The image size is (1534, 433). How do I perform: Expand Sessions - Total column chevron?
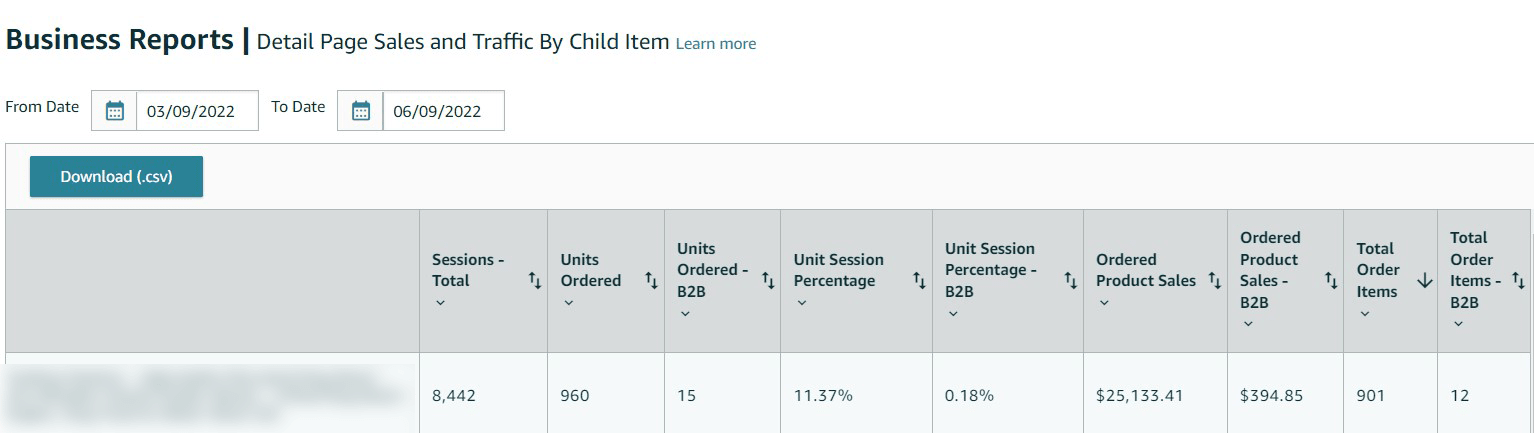tap(441, 302)
